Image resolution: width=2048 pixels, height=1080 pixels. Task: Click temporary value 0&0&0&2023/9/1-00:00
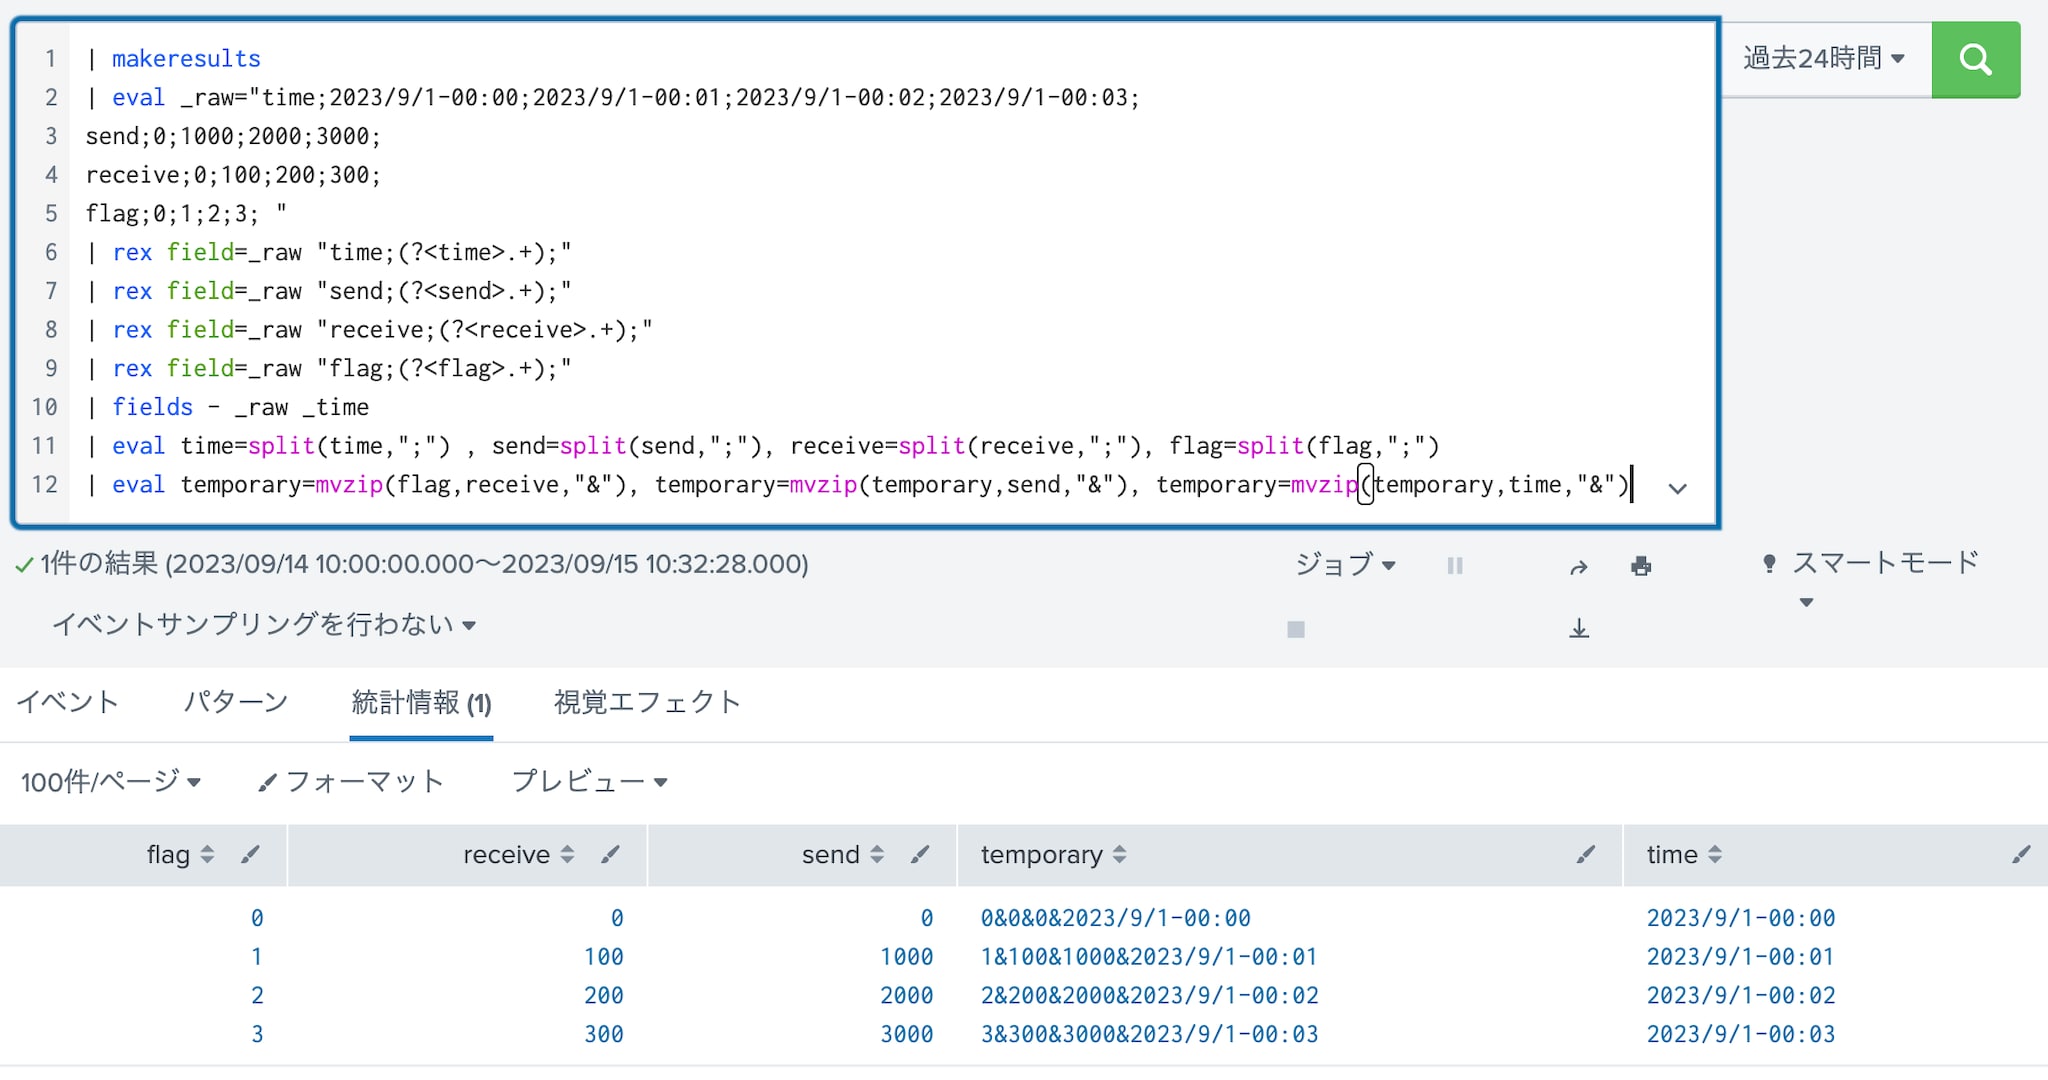(x=1116, y=918)
